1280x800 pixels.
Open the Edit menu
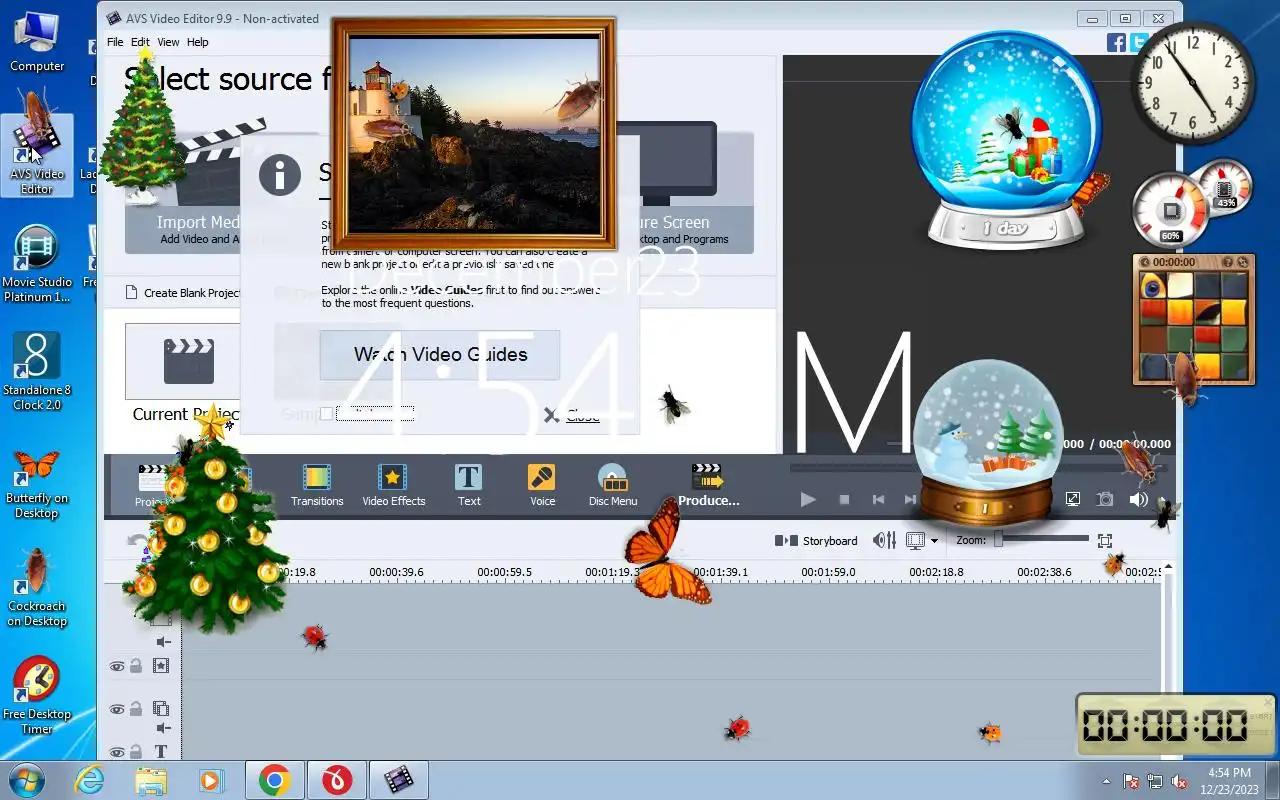click(140, 42)
